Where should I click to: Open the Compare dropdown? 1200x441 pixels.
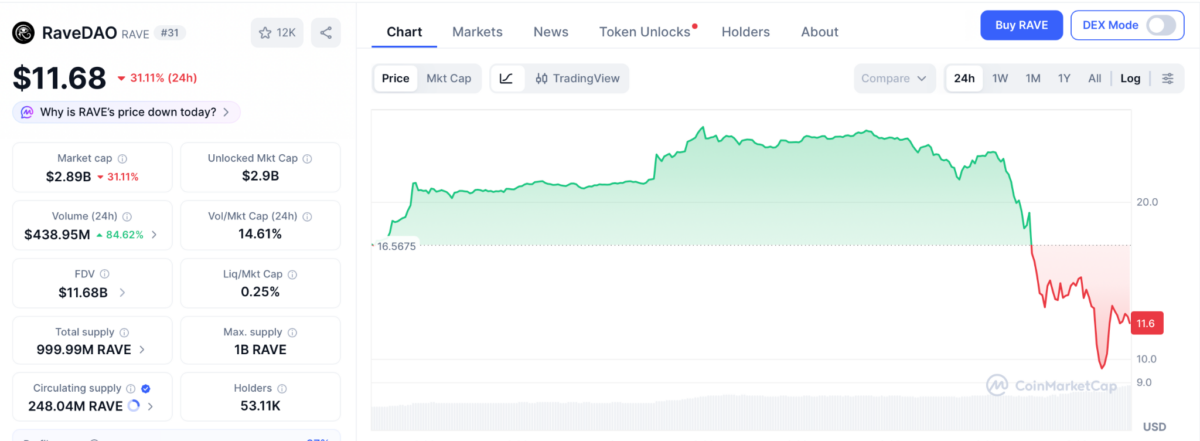click(895, 78)
